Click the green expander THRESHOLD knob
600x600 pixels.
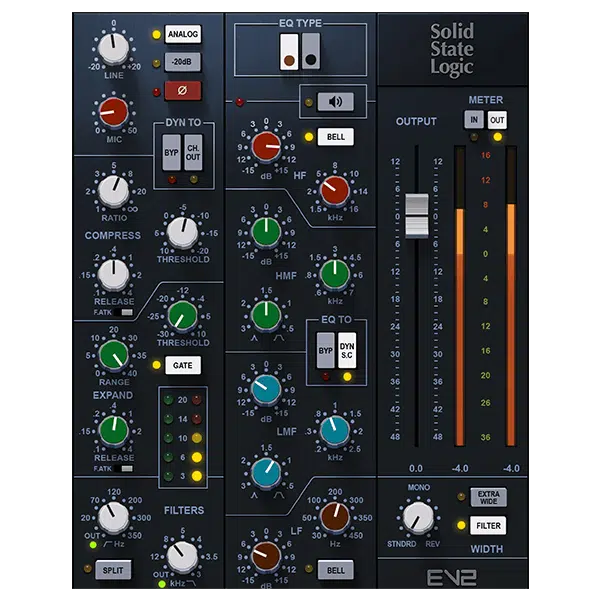(x=183, y=316)
